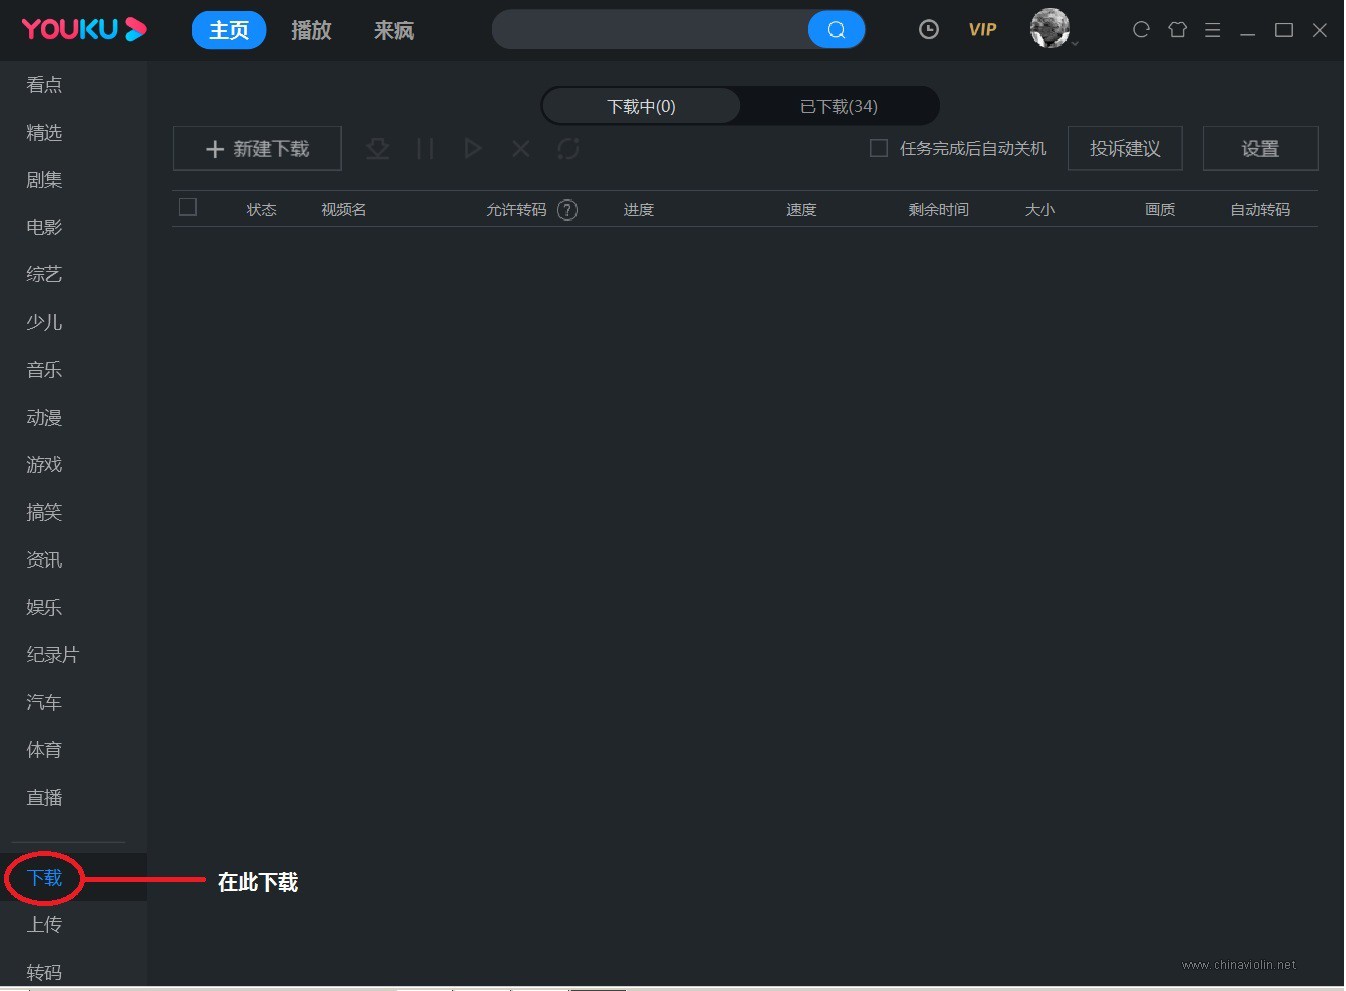Toggle the select-all checkbox in header
Viewport: 1346px width, 991px height.
point(188,207)
